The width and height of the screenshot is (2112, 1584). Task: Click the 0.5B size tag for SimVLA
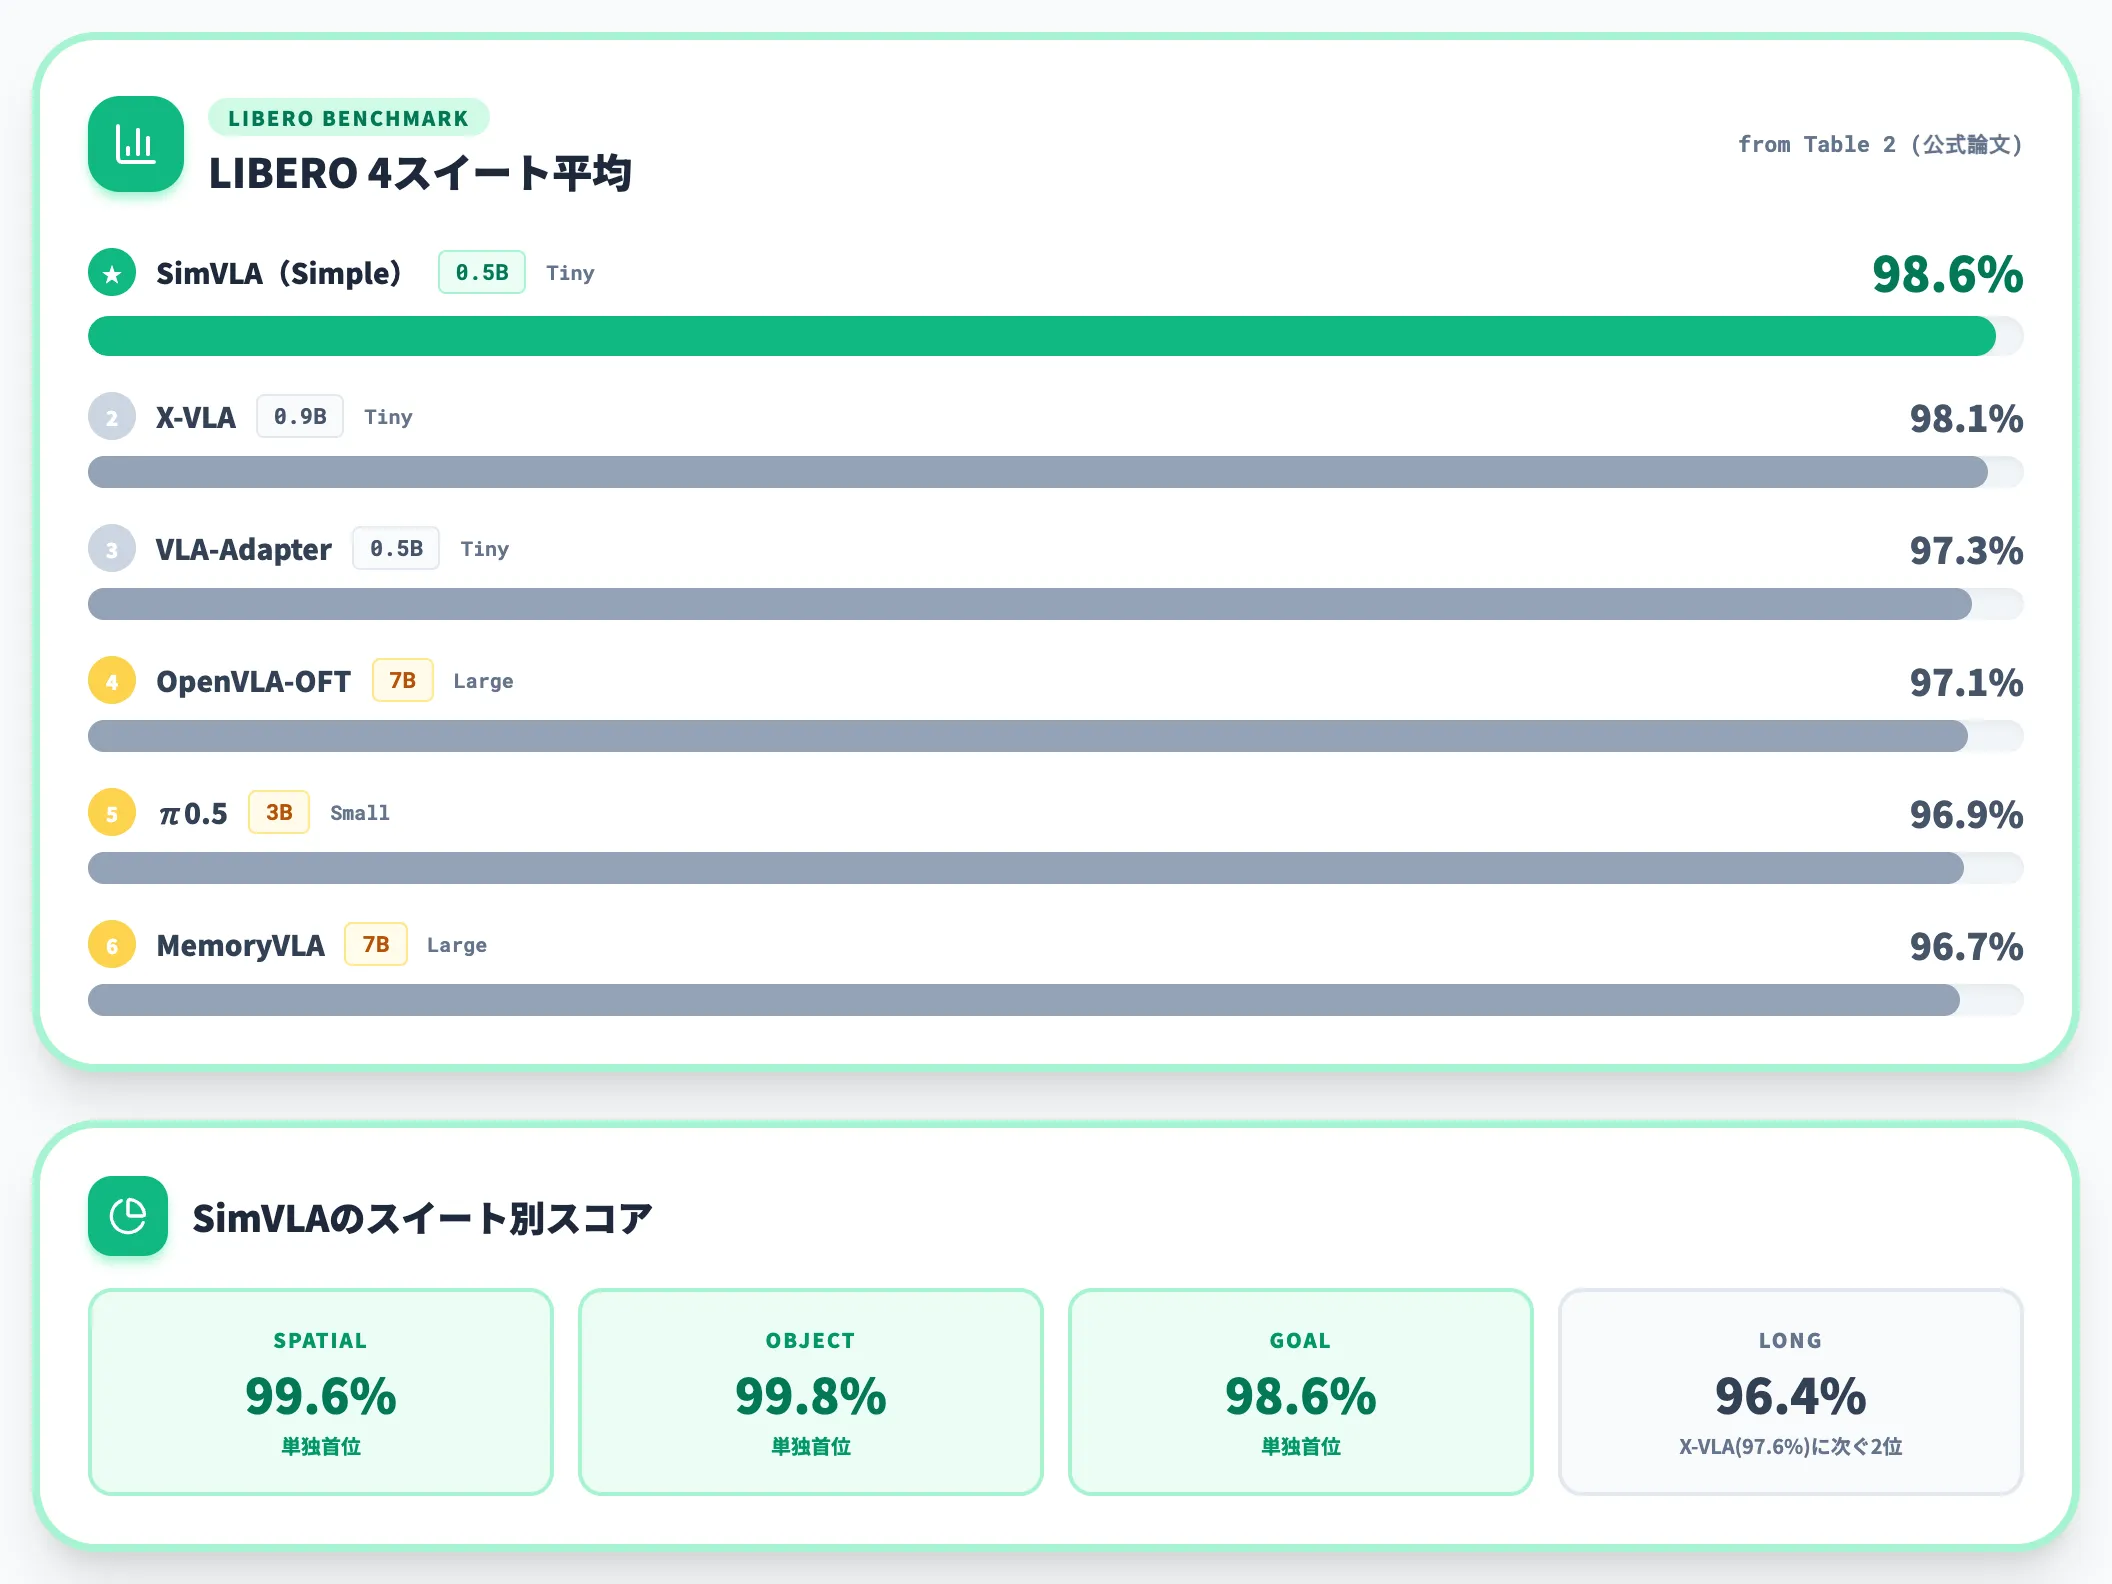click(482, 272)
